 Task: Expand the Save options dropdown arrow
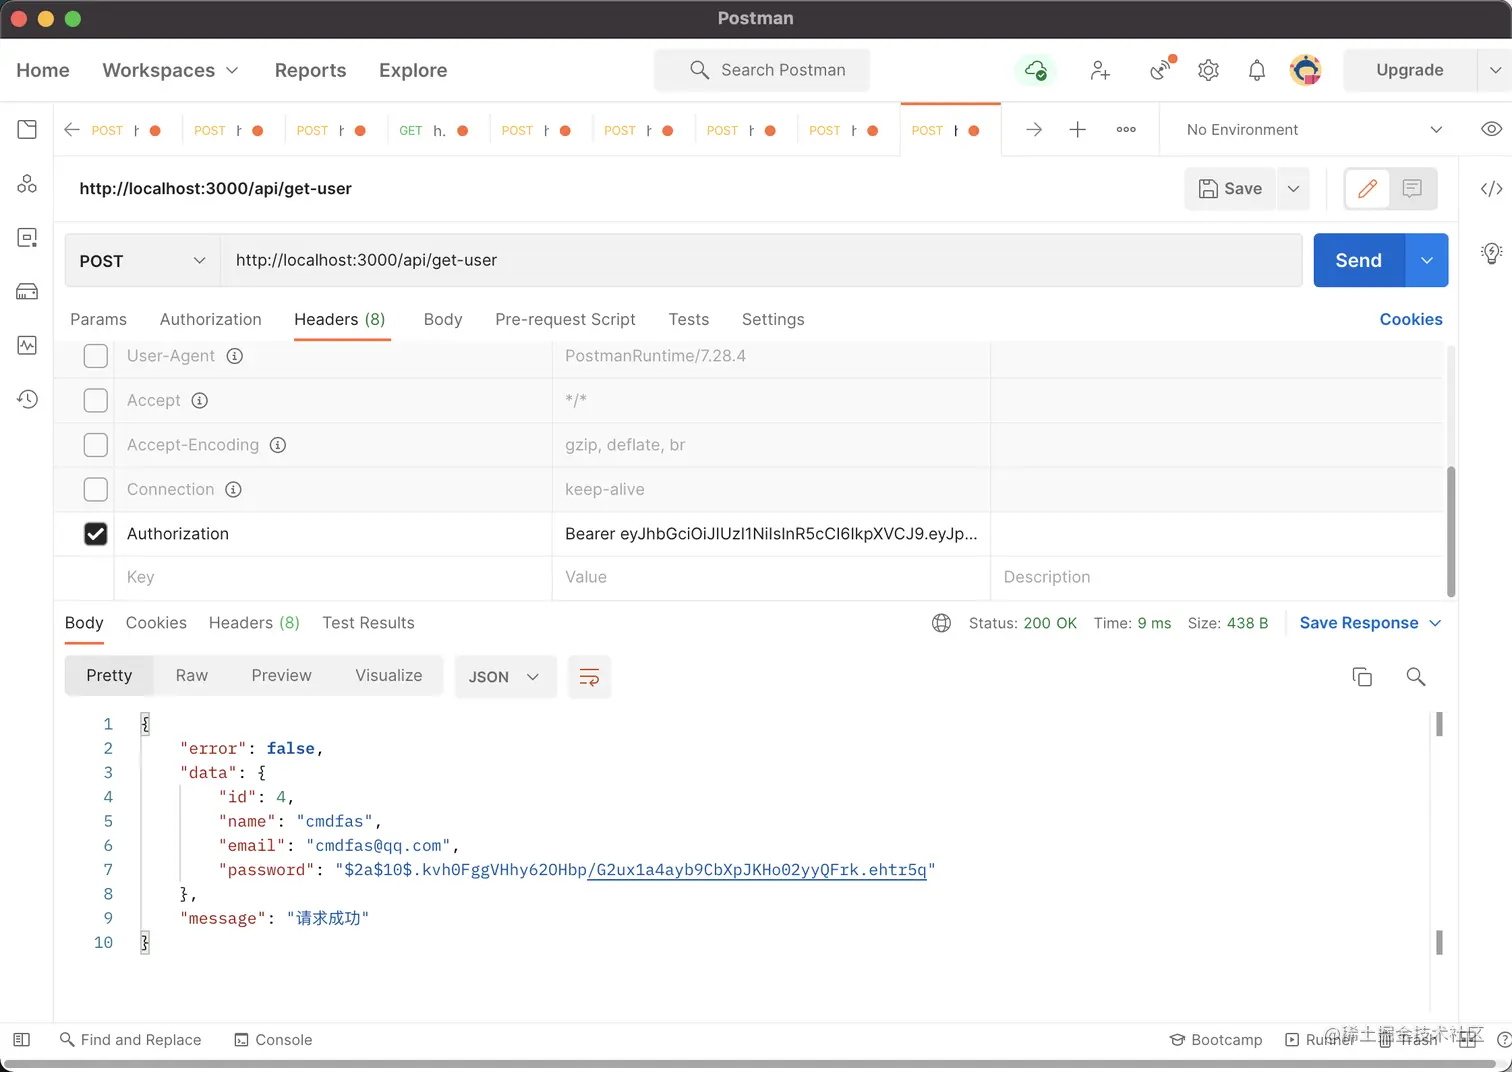point(1293,188)
